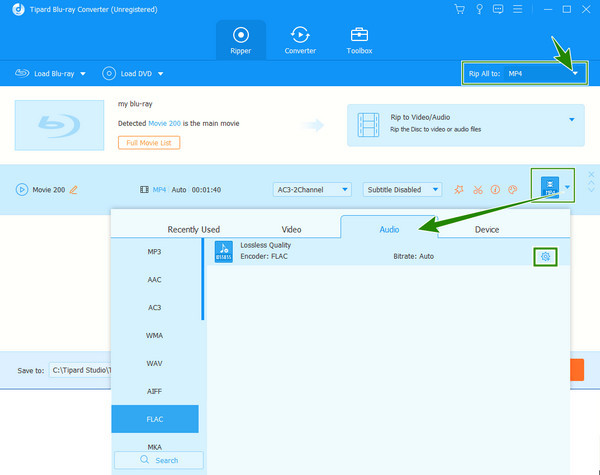Click the color palette edit icon
The height and width of the screenshot is (475, 600).
click(x=513, y=189)
